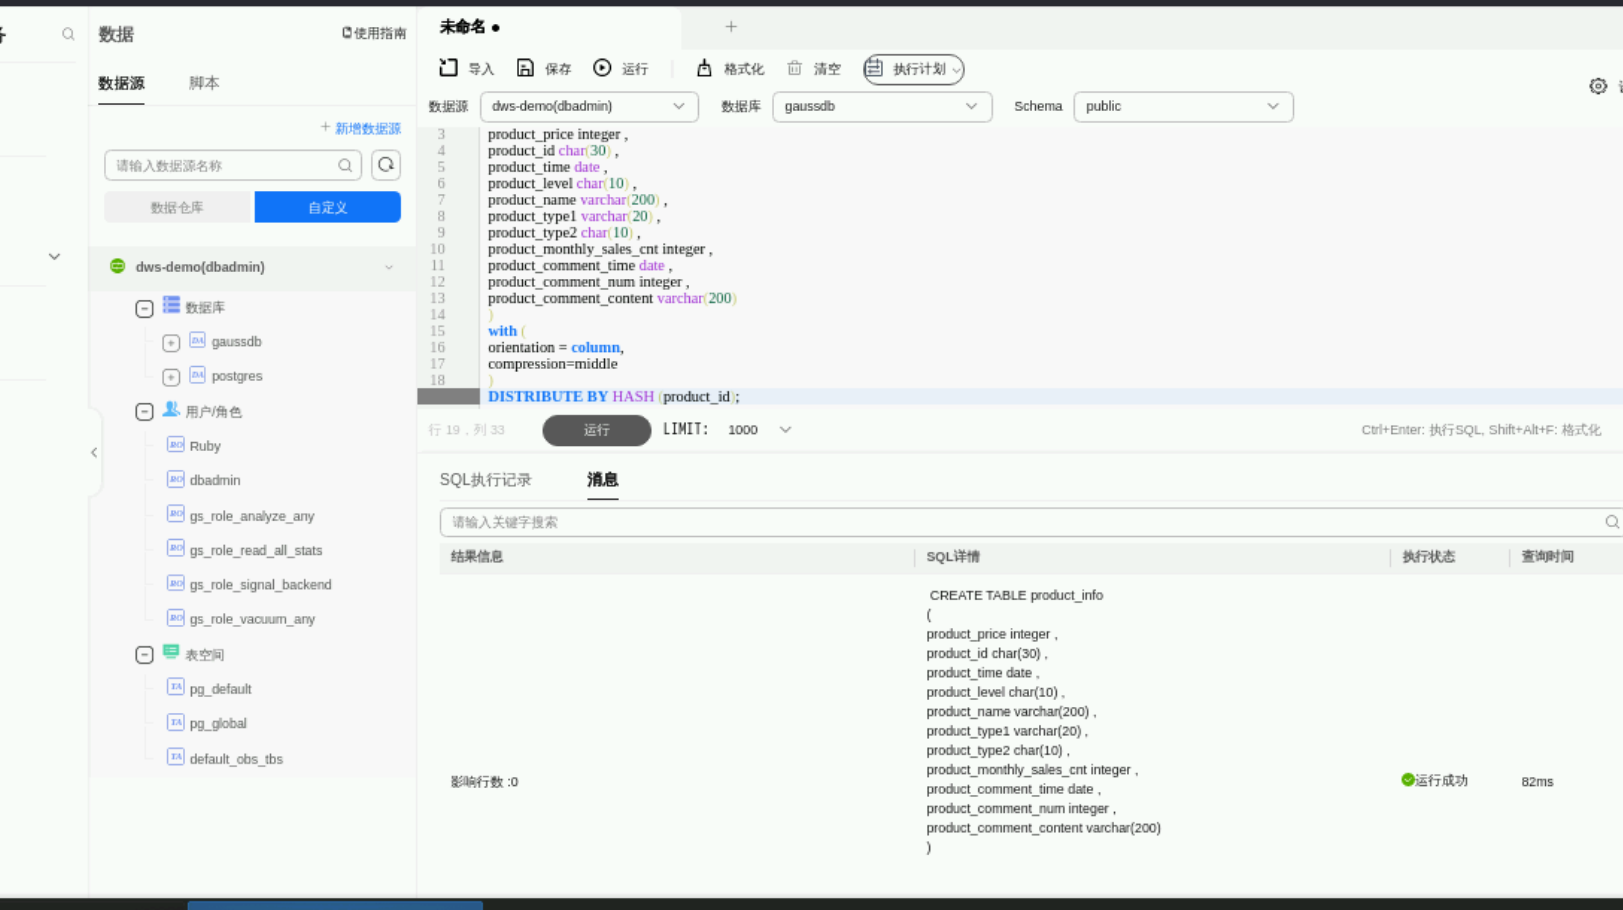Expand the postgres tree node
The image size is (1623, 910).
pyautogui.click(x=171, y=378)
